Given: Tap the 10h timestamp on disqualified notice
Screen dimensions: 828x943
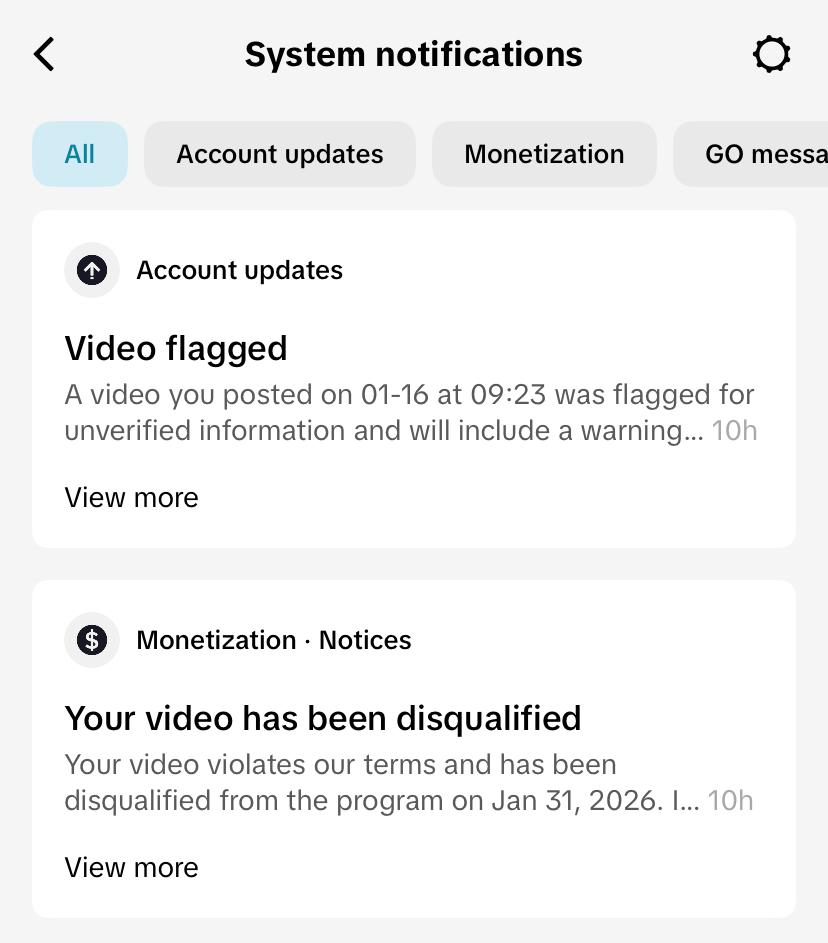Looking at the screenshot, I should tap(731, 800).
